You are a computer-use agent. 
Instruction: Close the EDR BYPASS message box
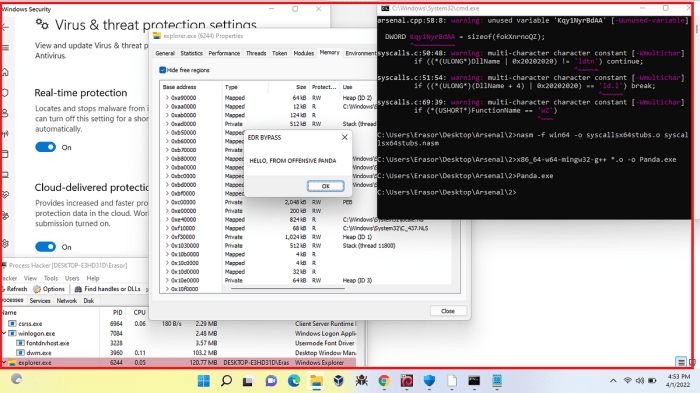point(344,137)
